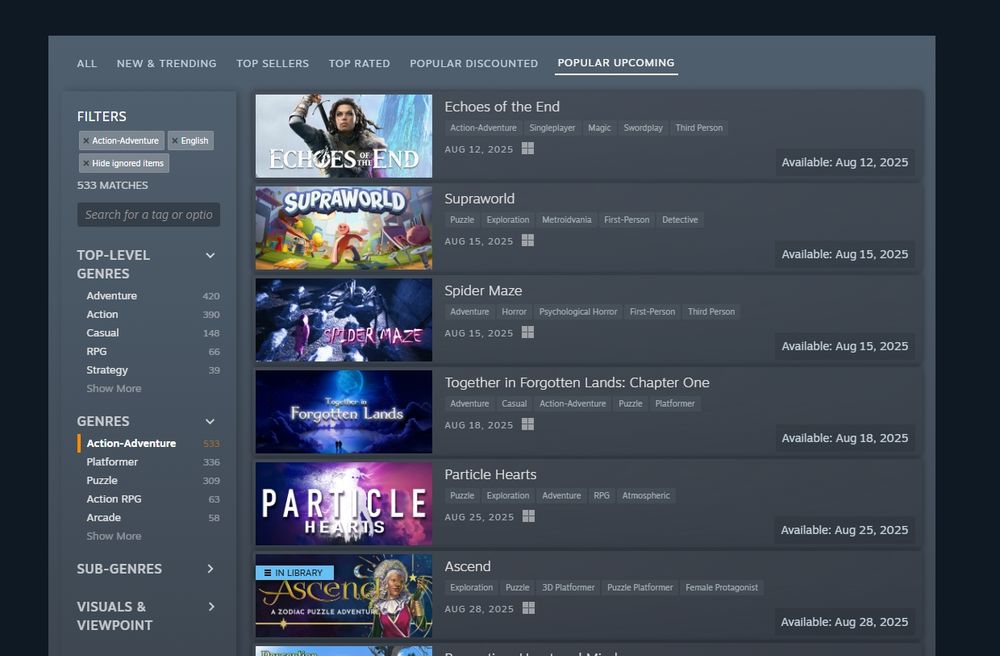Filter by RPG top-level genre
The image size is (1000, 656).
click(x=96, y=351)
